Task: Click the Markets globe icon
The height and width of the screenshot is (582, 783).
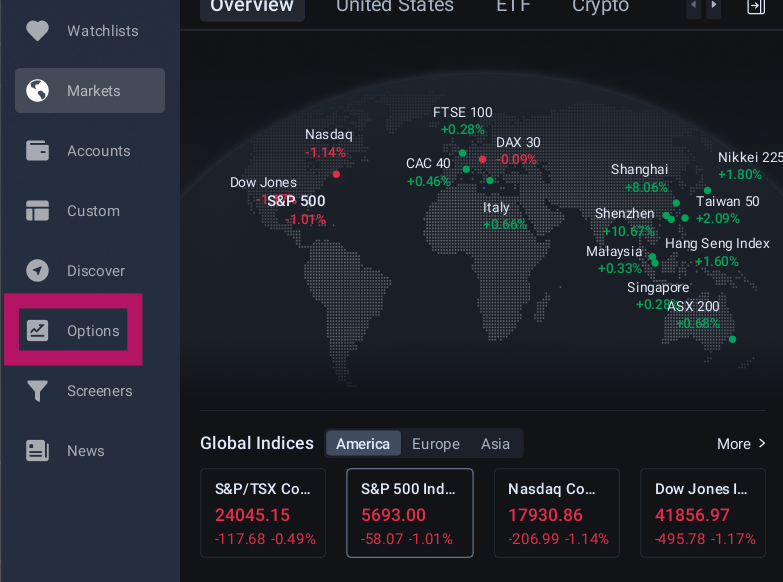Action: pyautogui.click(x=37, y=90)
